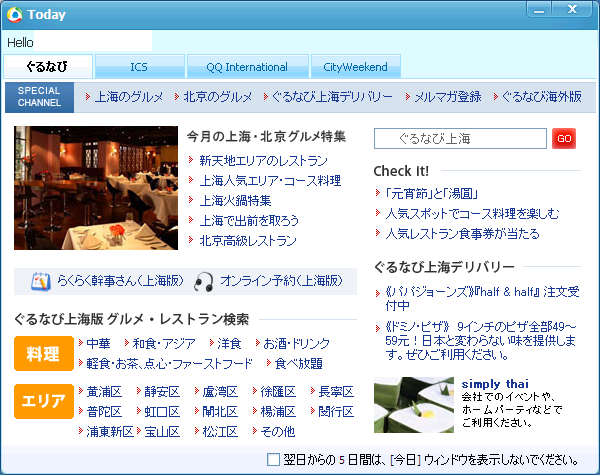Open the 「元宵節」と「湯圓」 link
The image size is (600, 475).
coord(432,194)
